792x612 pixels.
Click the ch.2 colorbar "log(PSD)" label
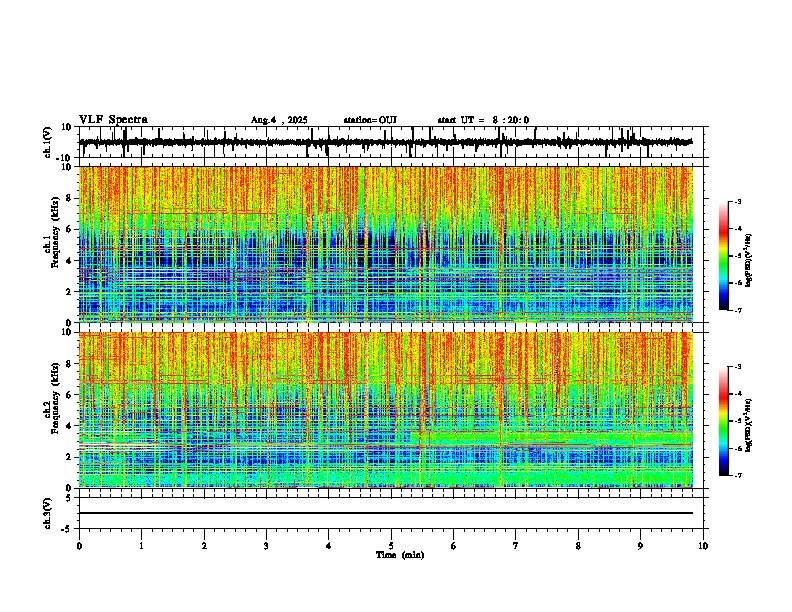749,425
